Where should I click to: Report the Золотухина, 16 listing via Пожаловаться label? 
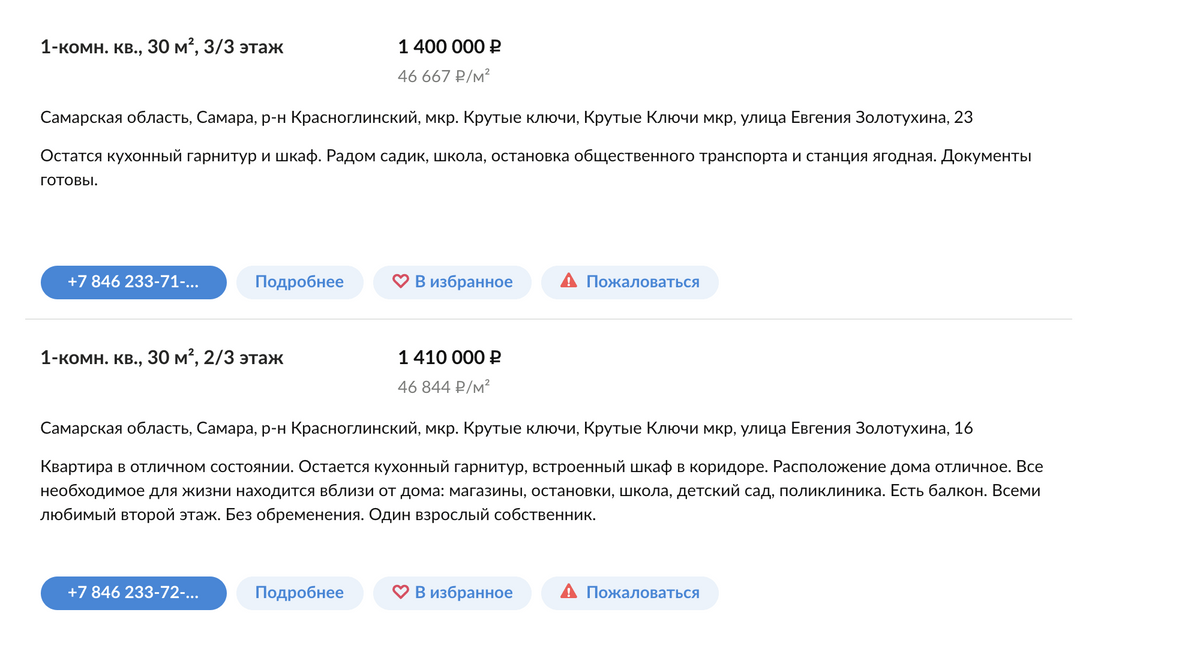pyautogui.click(x=642, y=593)
